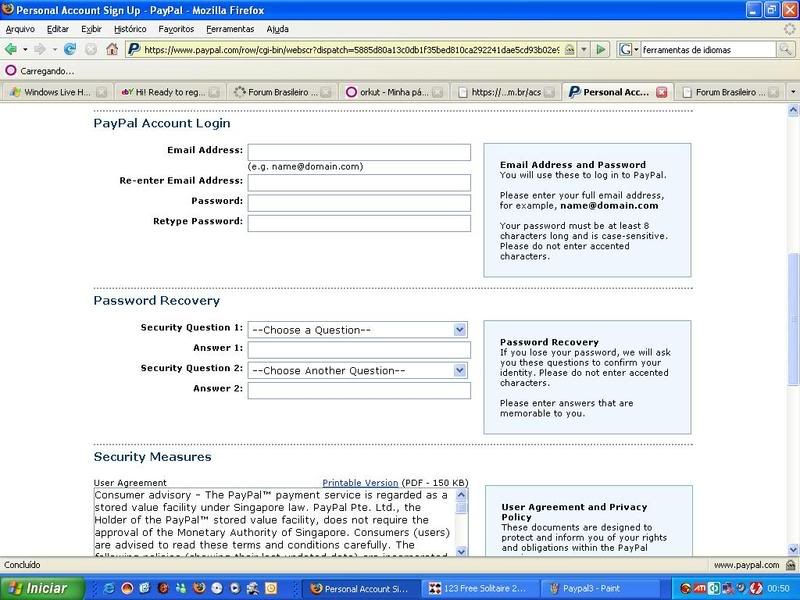Click the Stop loading icon
This screenshot has width=800, height=600.
(91, 49)
